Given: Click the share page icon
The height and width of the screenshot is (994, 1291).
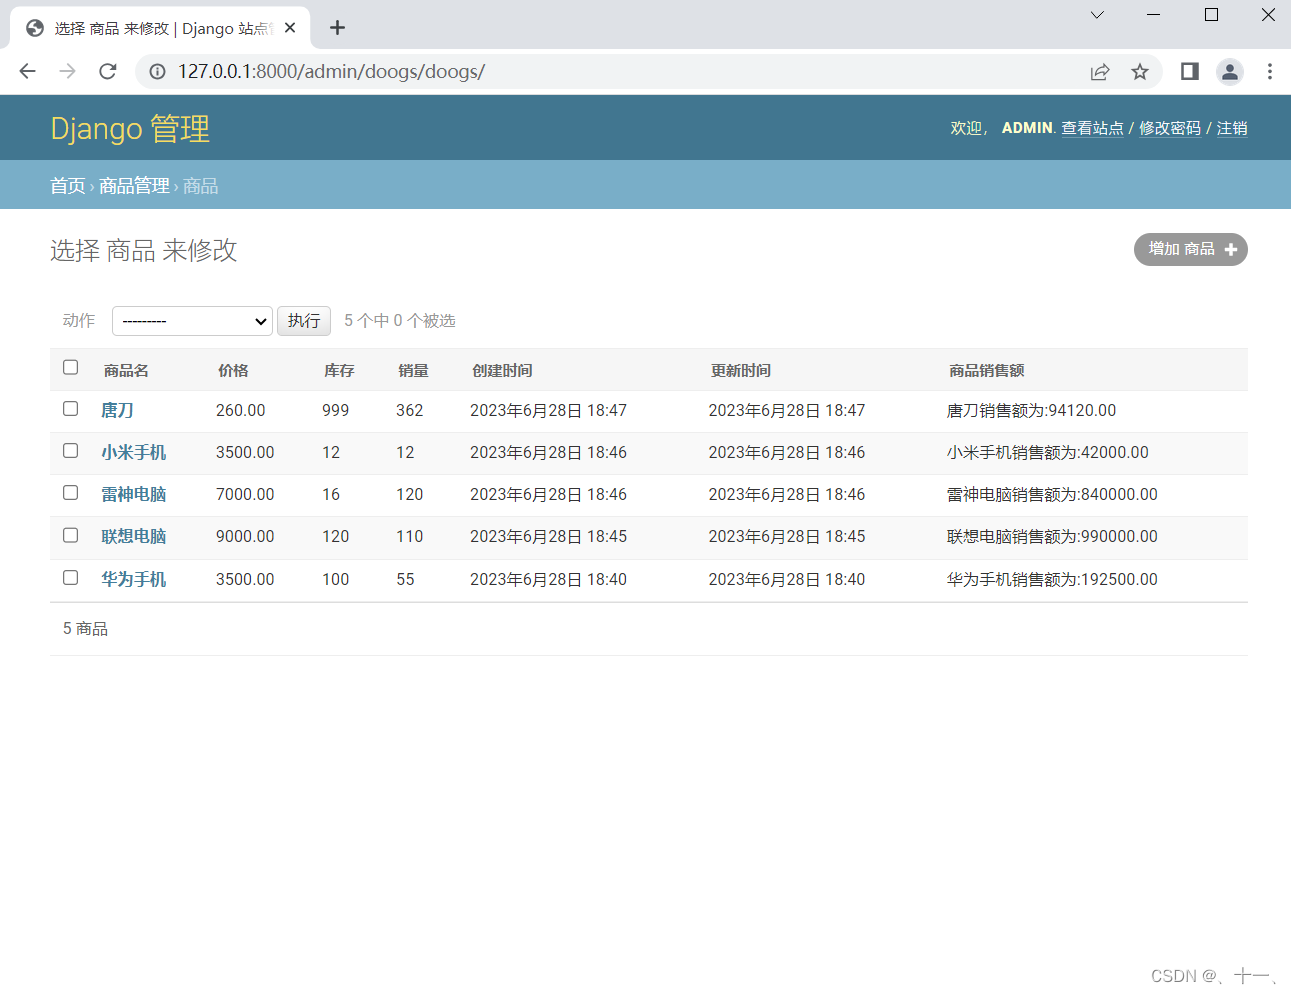Looking at the screenshot, I should pos(1100,71).
